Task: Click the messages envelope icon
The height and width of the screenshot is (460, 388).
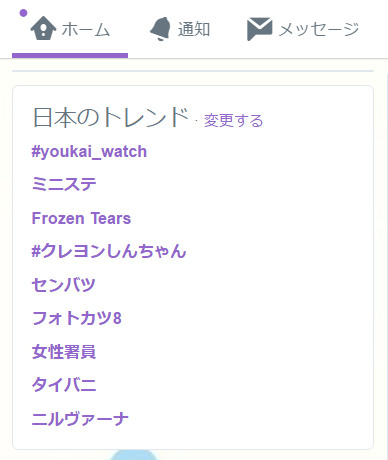Action: (x=259, y=29)
